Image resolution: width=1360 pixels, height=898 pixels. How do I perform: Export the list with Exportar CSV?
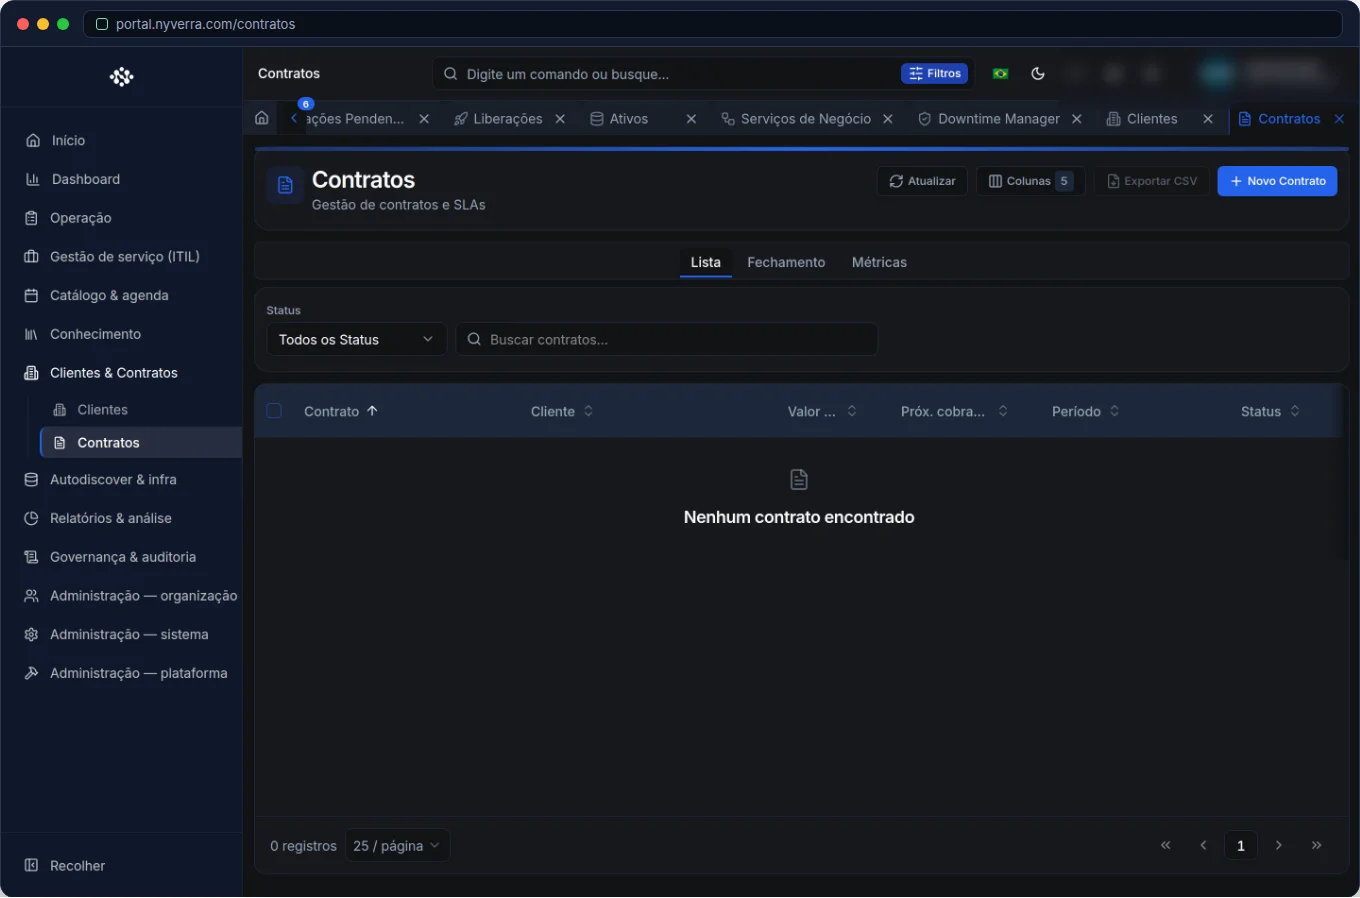1152,181
